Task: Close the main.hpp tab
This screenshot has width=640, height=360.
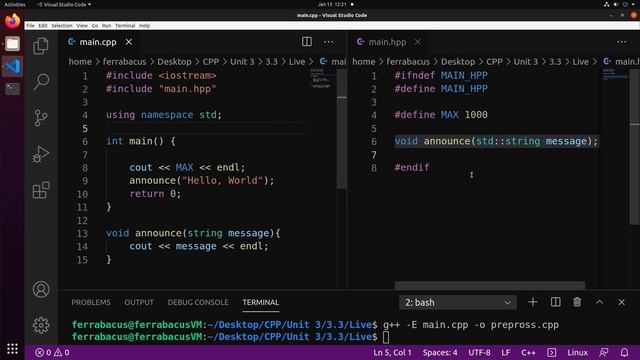Action: [418, 42]
